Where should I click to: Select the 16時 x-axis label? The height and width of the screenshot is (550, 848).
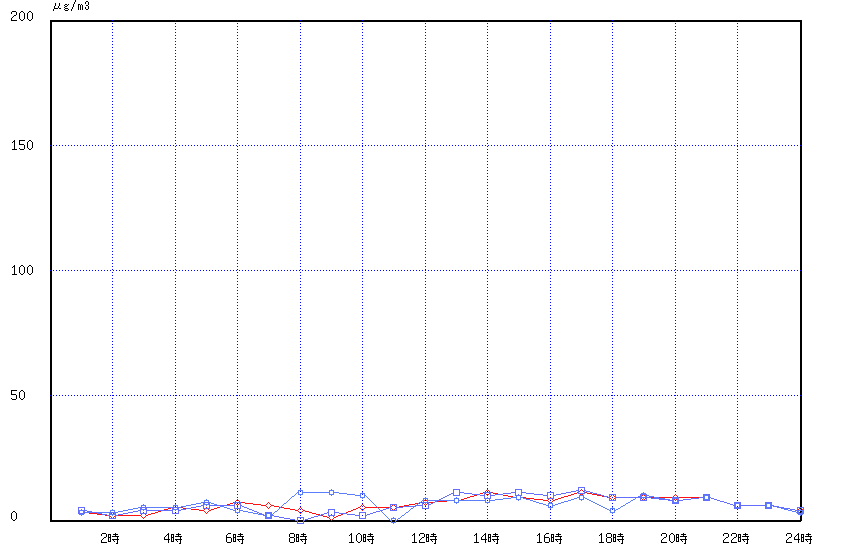[x=549, y=538]
